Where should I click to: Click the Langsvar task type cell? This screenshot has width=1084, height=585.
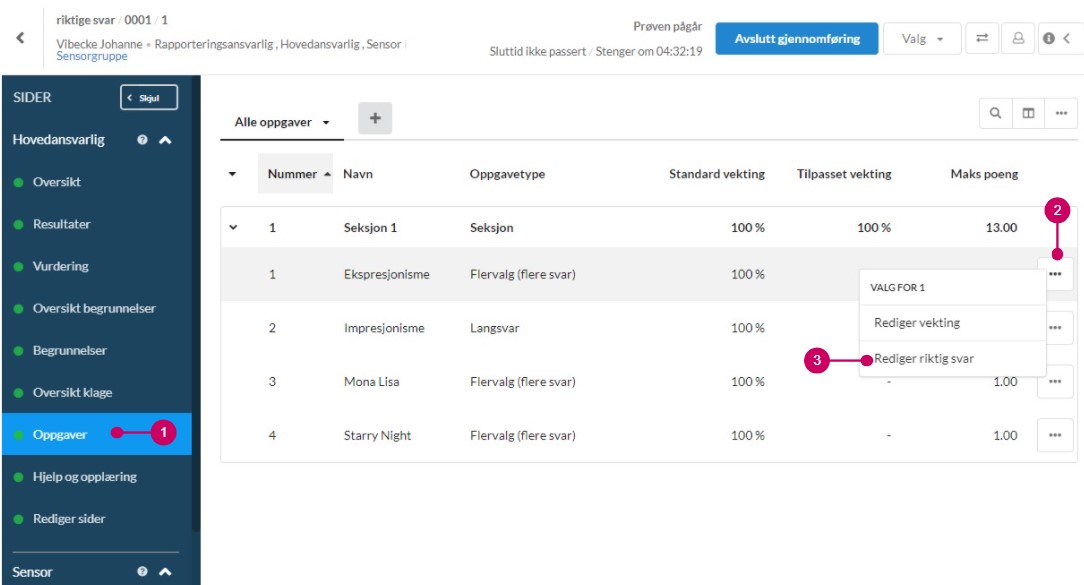tap(494, 328)
